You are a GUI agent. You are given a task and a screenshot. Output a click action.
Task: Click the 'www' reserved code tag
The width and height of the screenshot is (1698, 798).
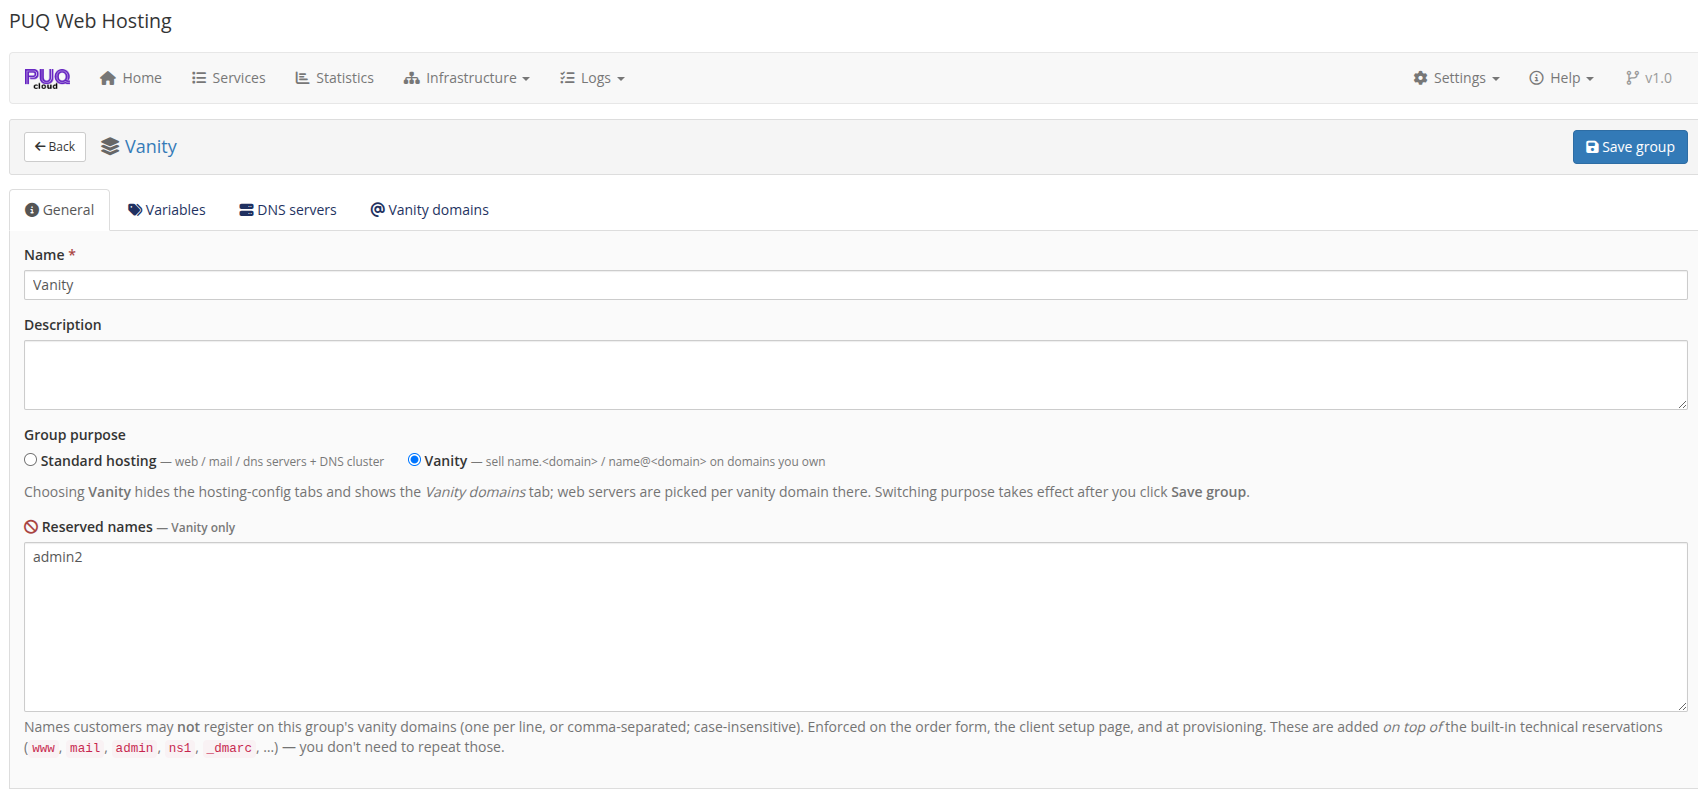tap(43, 748)
